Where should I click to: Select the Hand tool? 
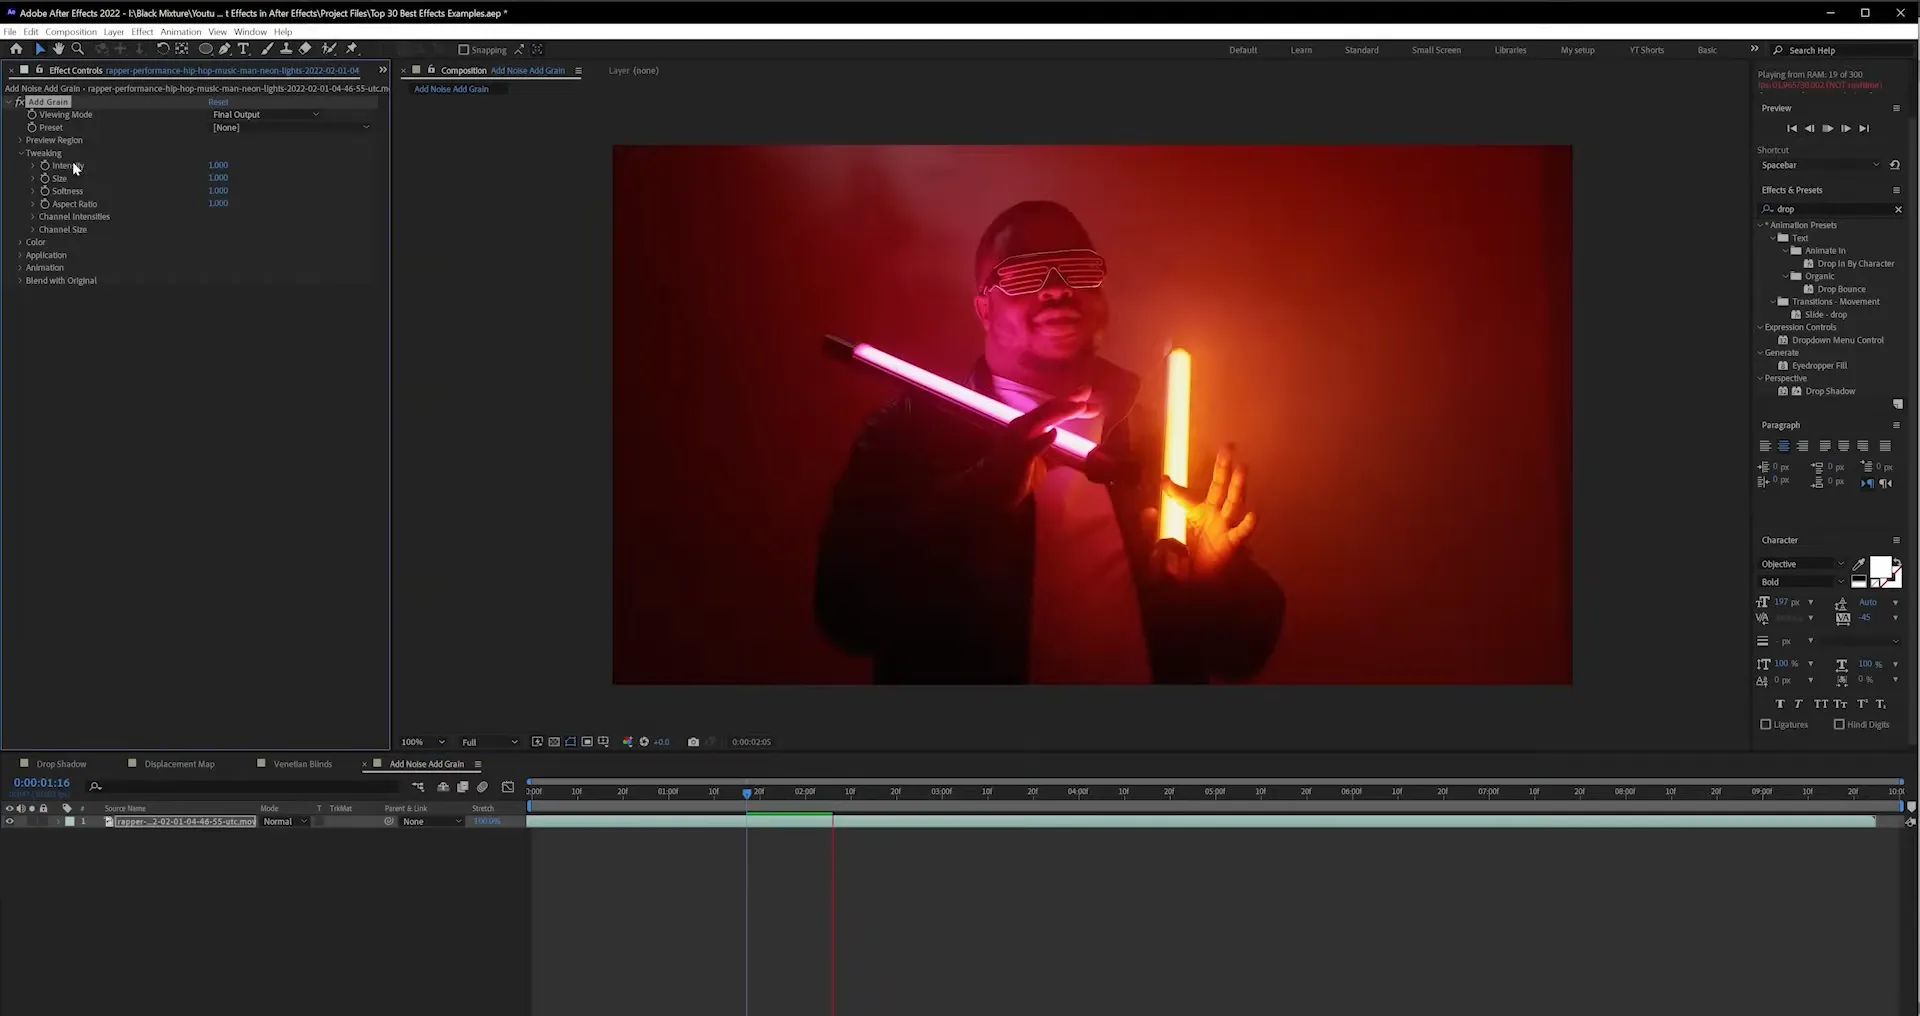pos(58,48)
